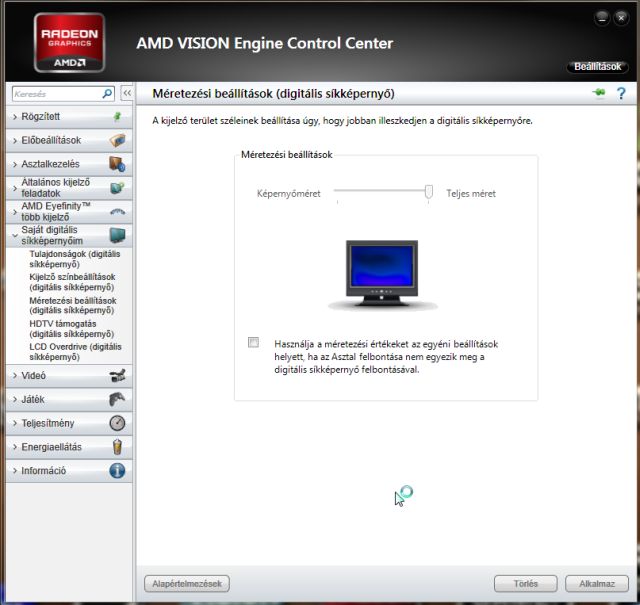
Task: Open HDTV támogatás page
Action: pyautogui.click(x=71, y=329)
